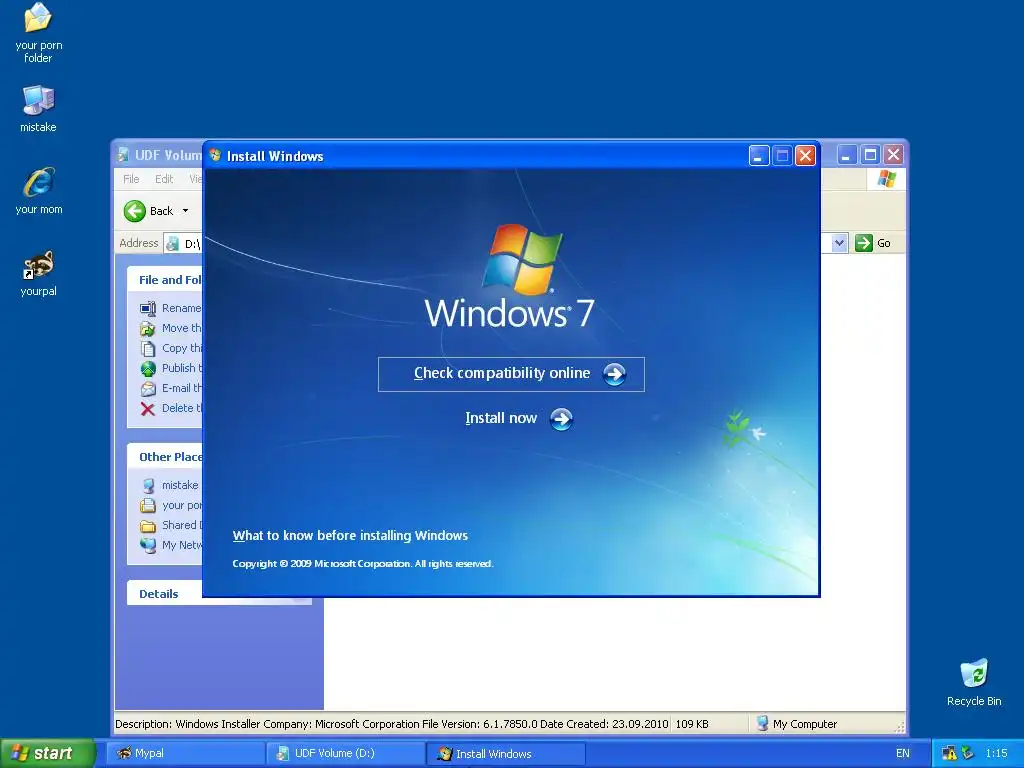Viewport: 1024px width, 768px height.
Task: Minimize the UDF Volume Explorer window
Action: (x=846, y=155)
